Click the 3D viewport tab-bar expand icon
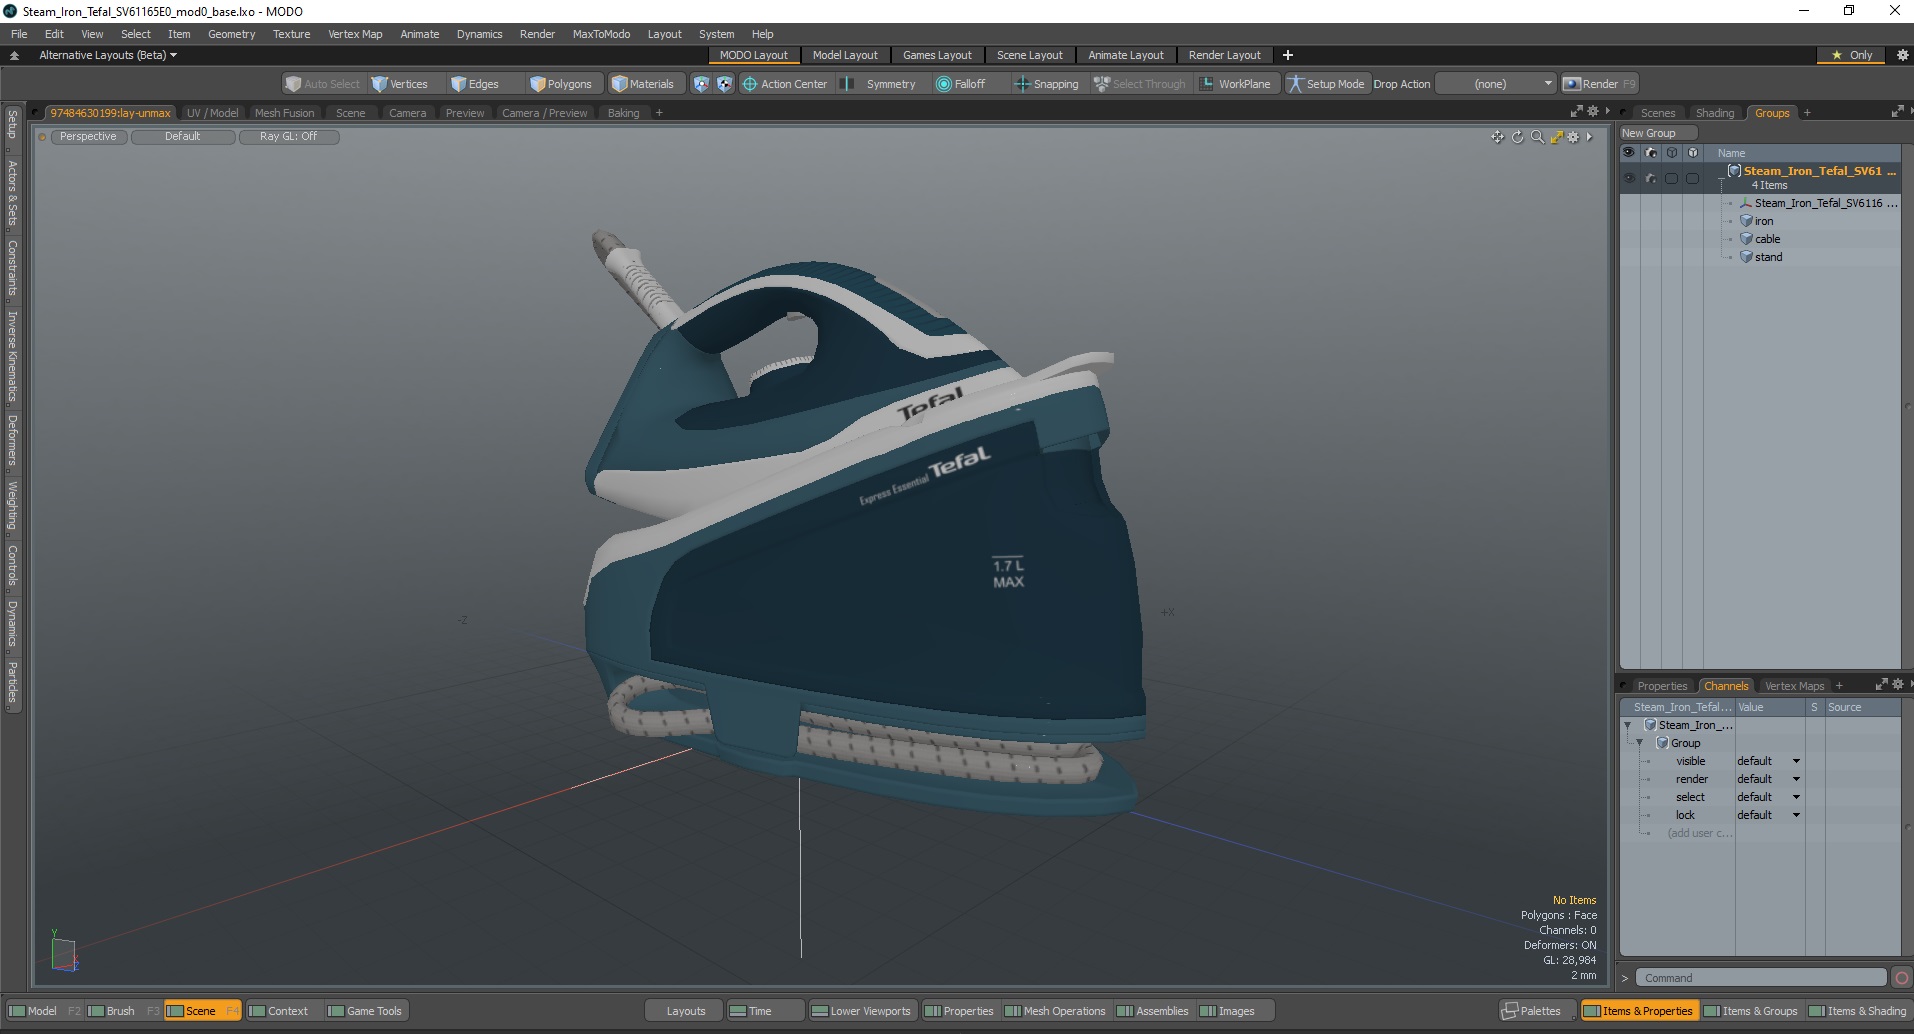 click(1577, 112)
